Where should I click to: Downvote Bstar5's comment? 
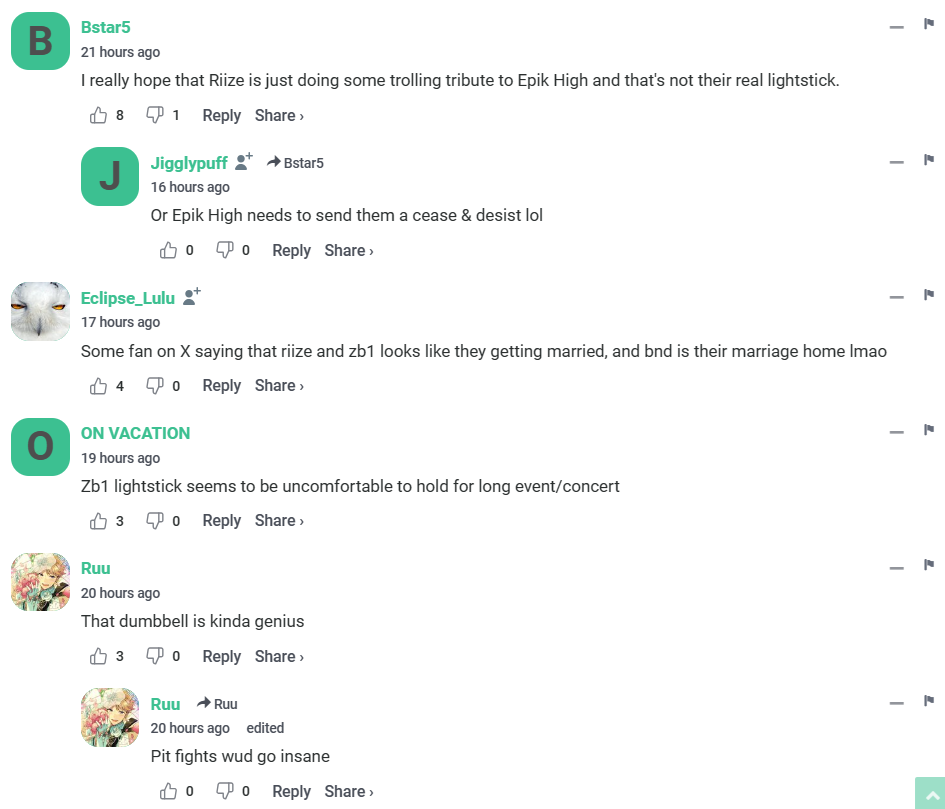tap(154, 115)
